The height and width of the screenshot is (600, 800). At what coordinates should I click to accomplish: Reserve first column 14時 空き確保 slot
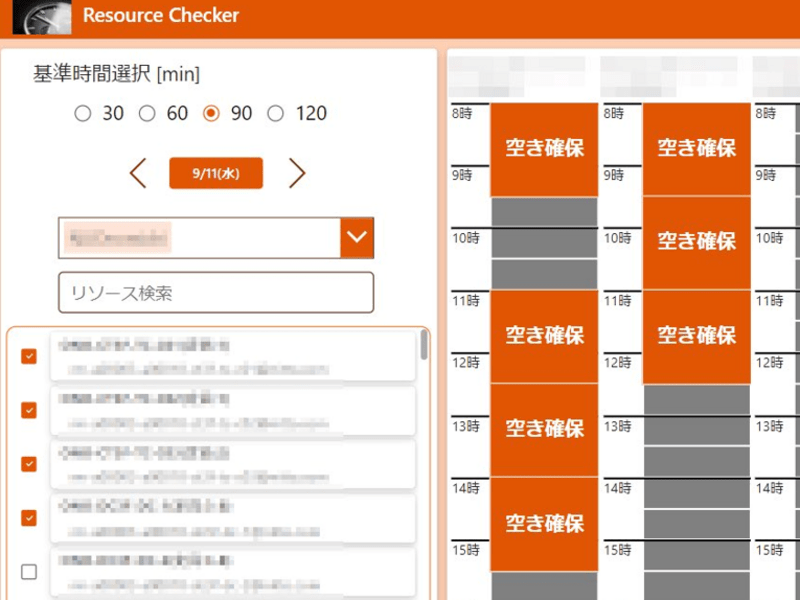[544, 523]
